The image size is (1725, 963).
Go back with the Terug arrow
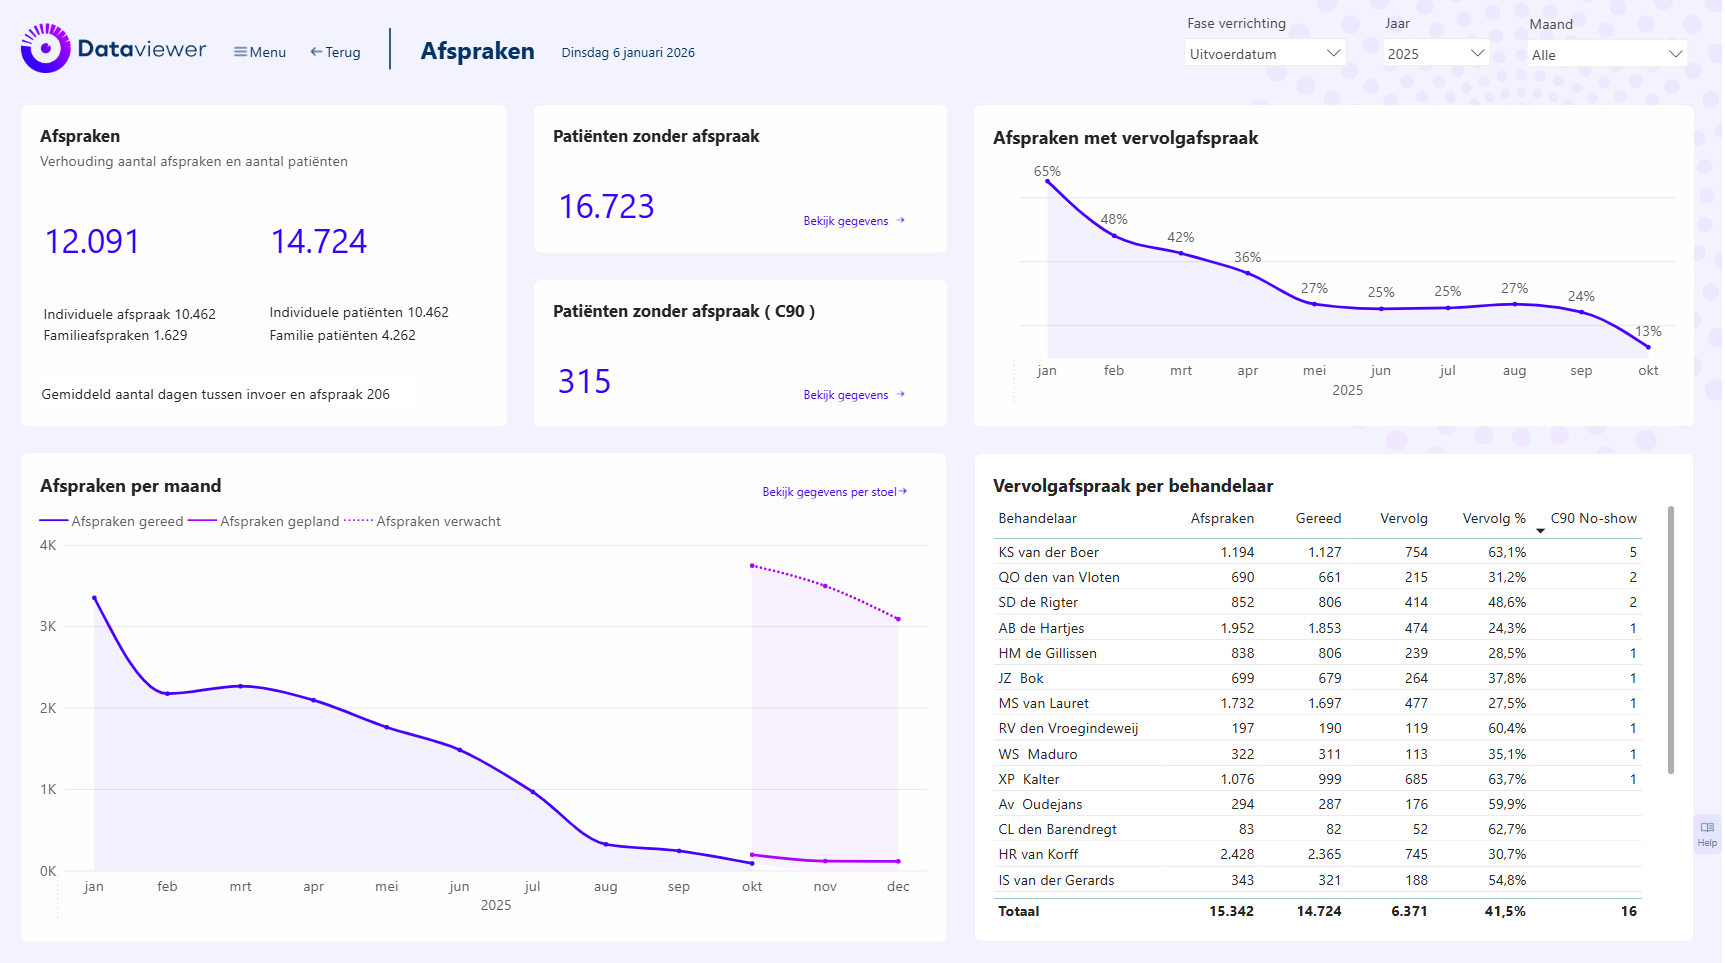coord(335,52)
